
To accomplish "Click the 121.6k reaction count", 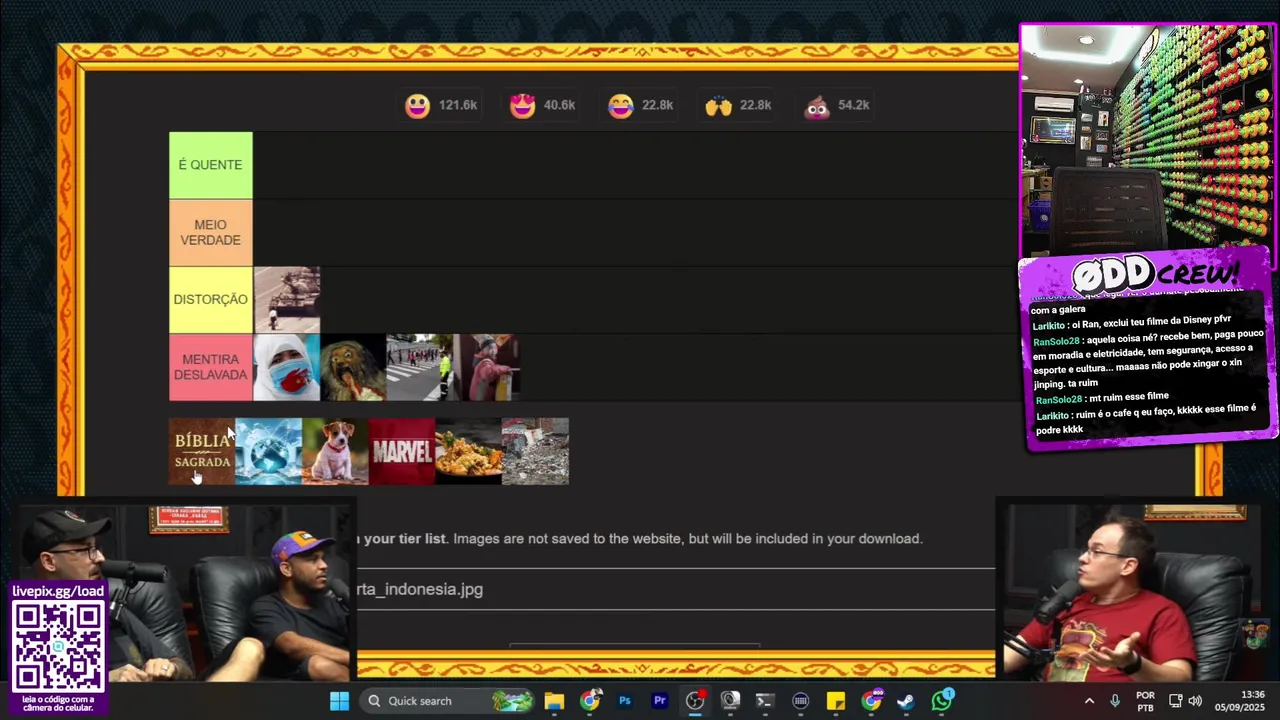I will (x=458, y=105).
